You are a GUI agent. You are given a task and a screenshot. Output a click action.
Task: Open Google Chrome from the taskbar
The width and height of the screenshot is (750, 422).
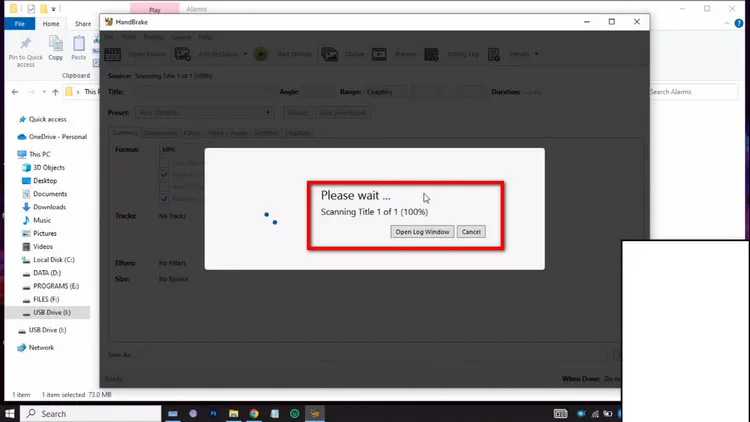pyautogui.click(x=254, y=413)
